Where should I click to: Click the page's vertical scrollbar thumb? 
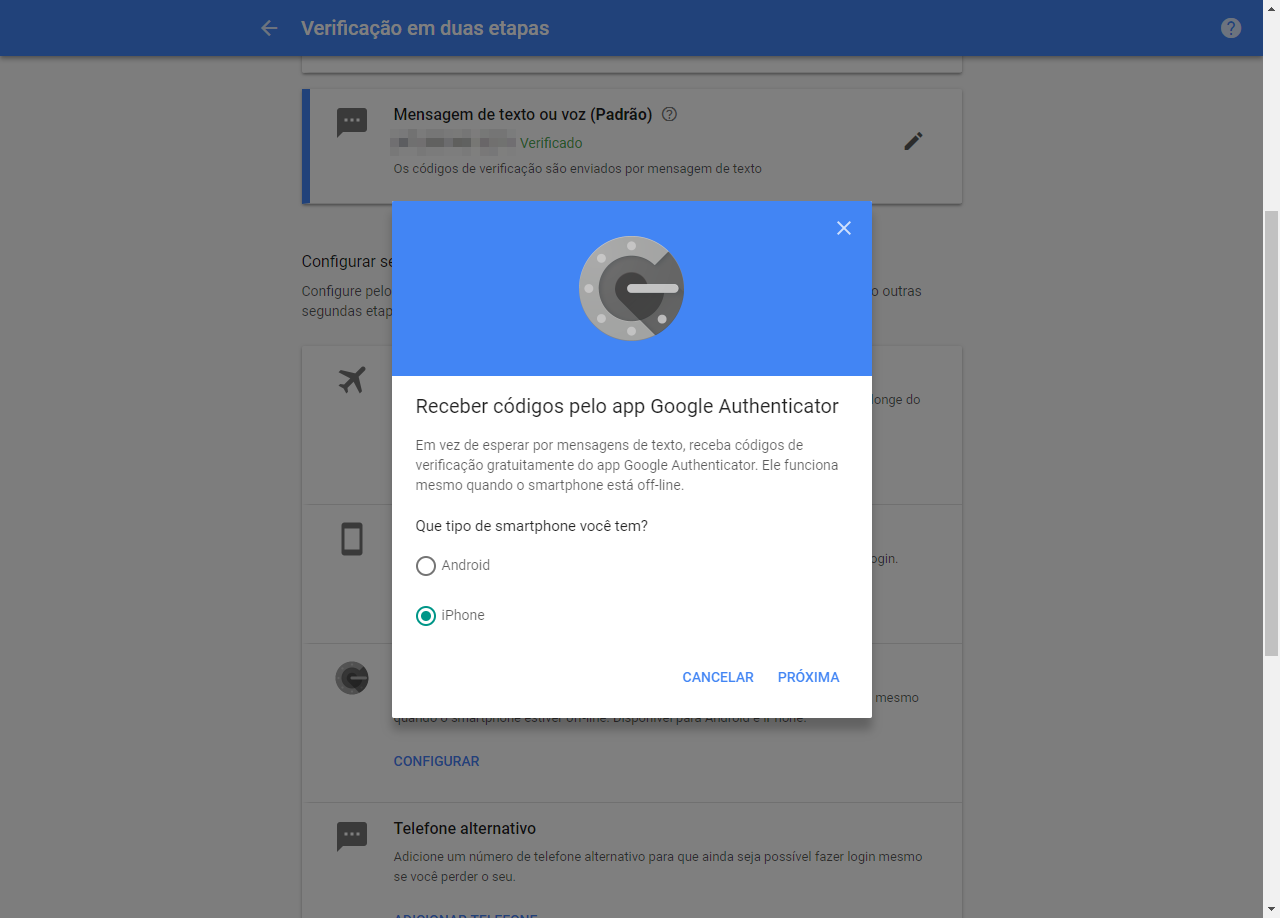coord(1271,433)
